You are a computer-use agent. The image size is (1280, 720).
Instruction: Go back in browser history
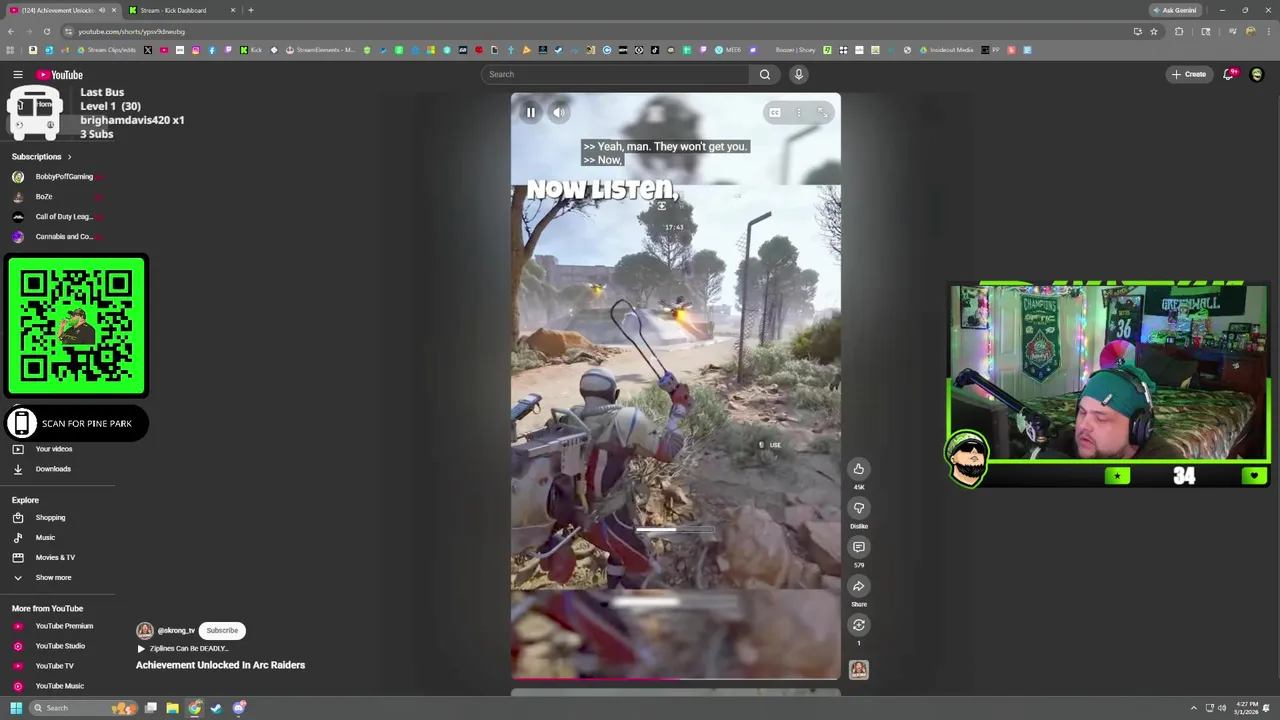[11, 32]
